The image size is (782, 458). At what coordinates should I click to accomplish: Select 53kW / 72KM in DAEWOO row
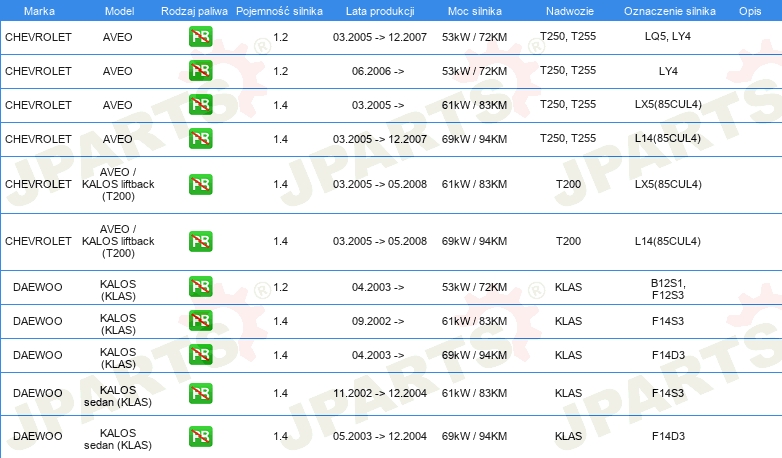pos(474,287)
